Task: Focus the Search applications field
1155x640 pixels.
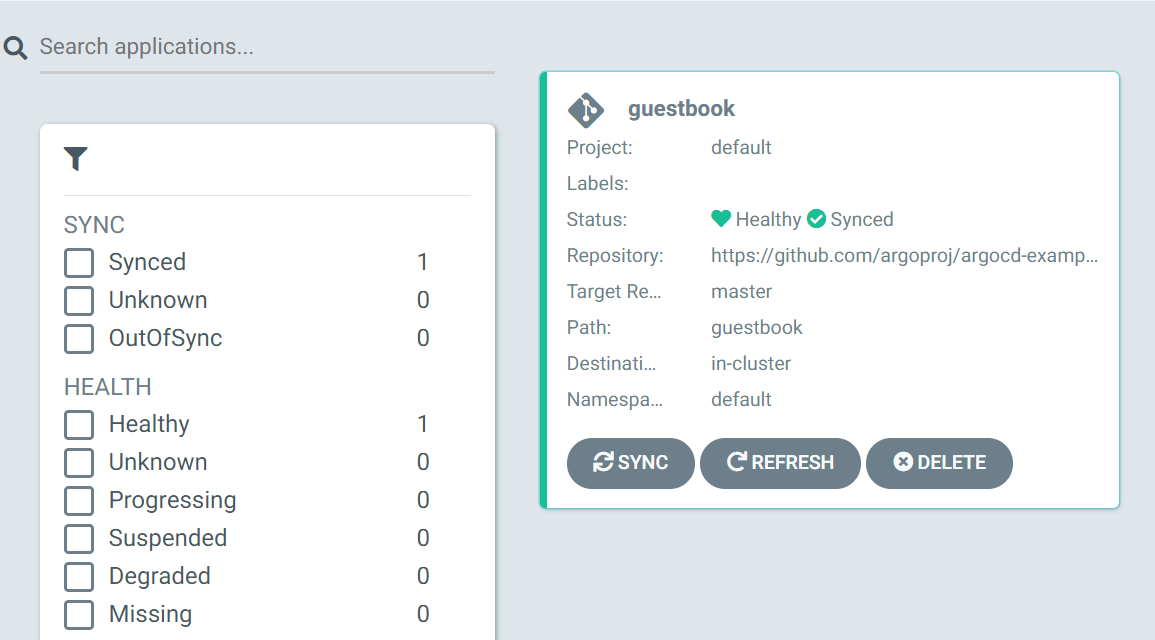Action: click(x=267, y=47)
